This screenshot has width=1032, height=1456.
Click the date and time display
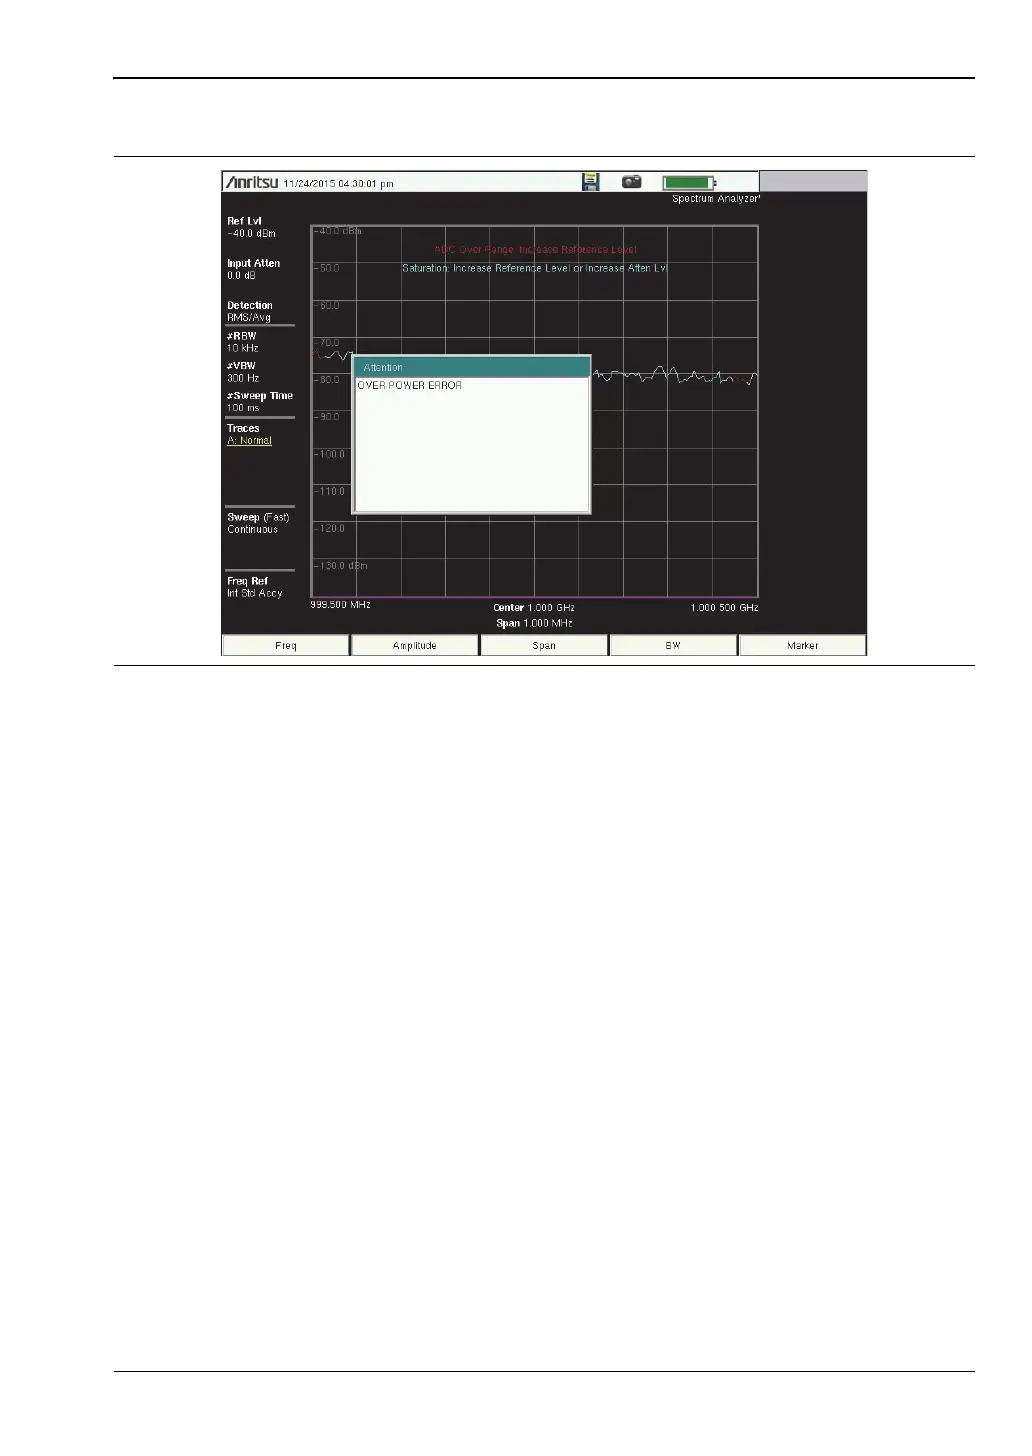coord(339,184)
